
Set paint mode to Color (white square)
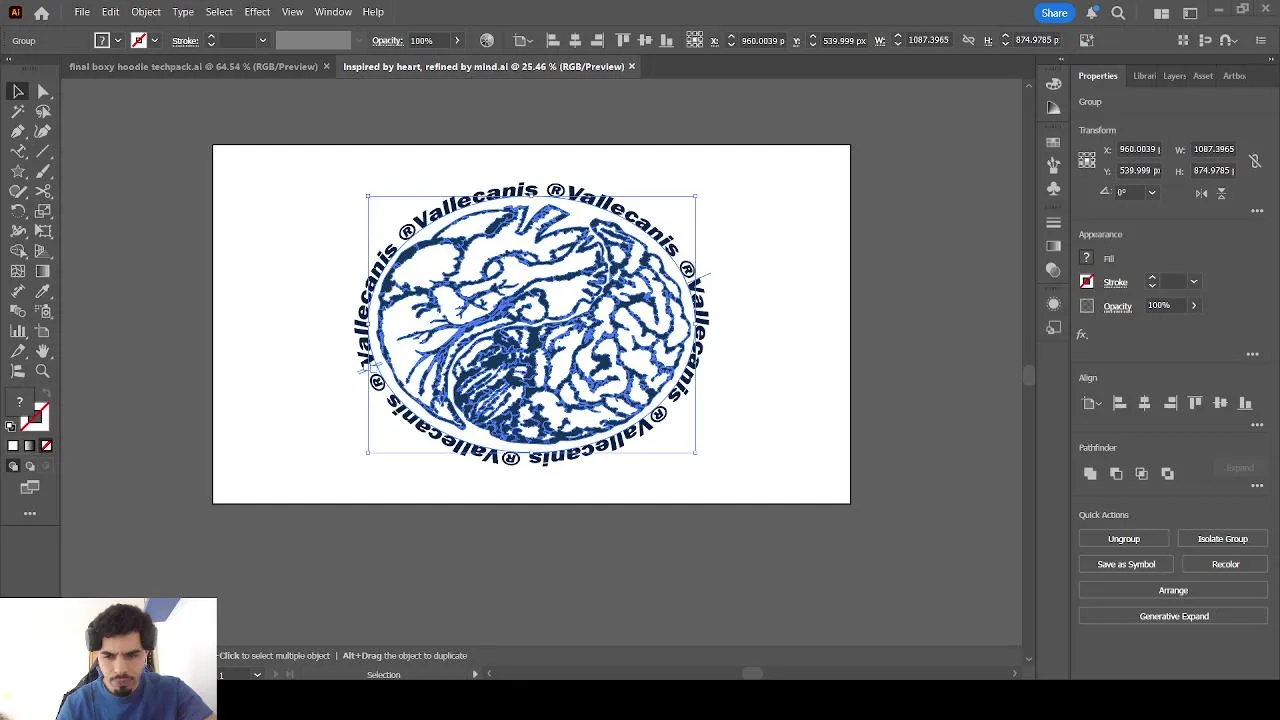(13, 446)
